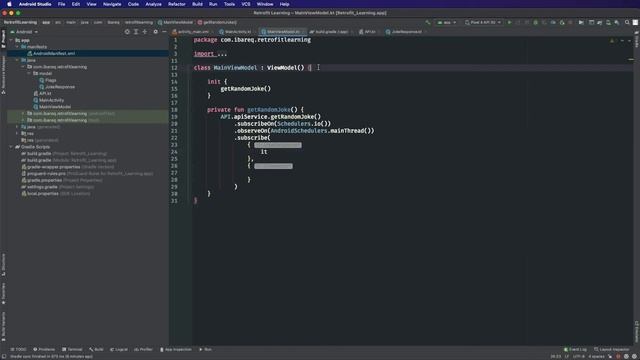Open the Build menu
This screenshot has width=640, height=360.
(197, 4)
